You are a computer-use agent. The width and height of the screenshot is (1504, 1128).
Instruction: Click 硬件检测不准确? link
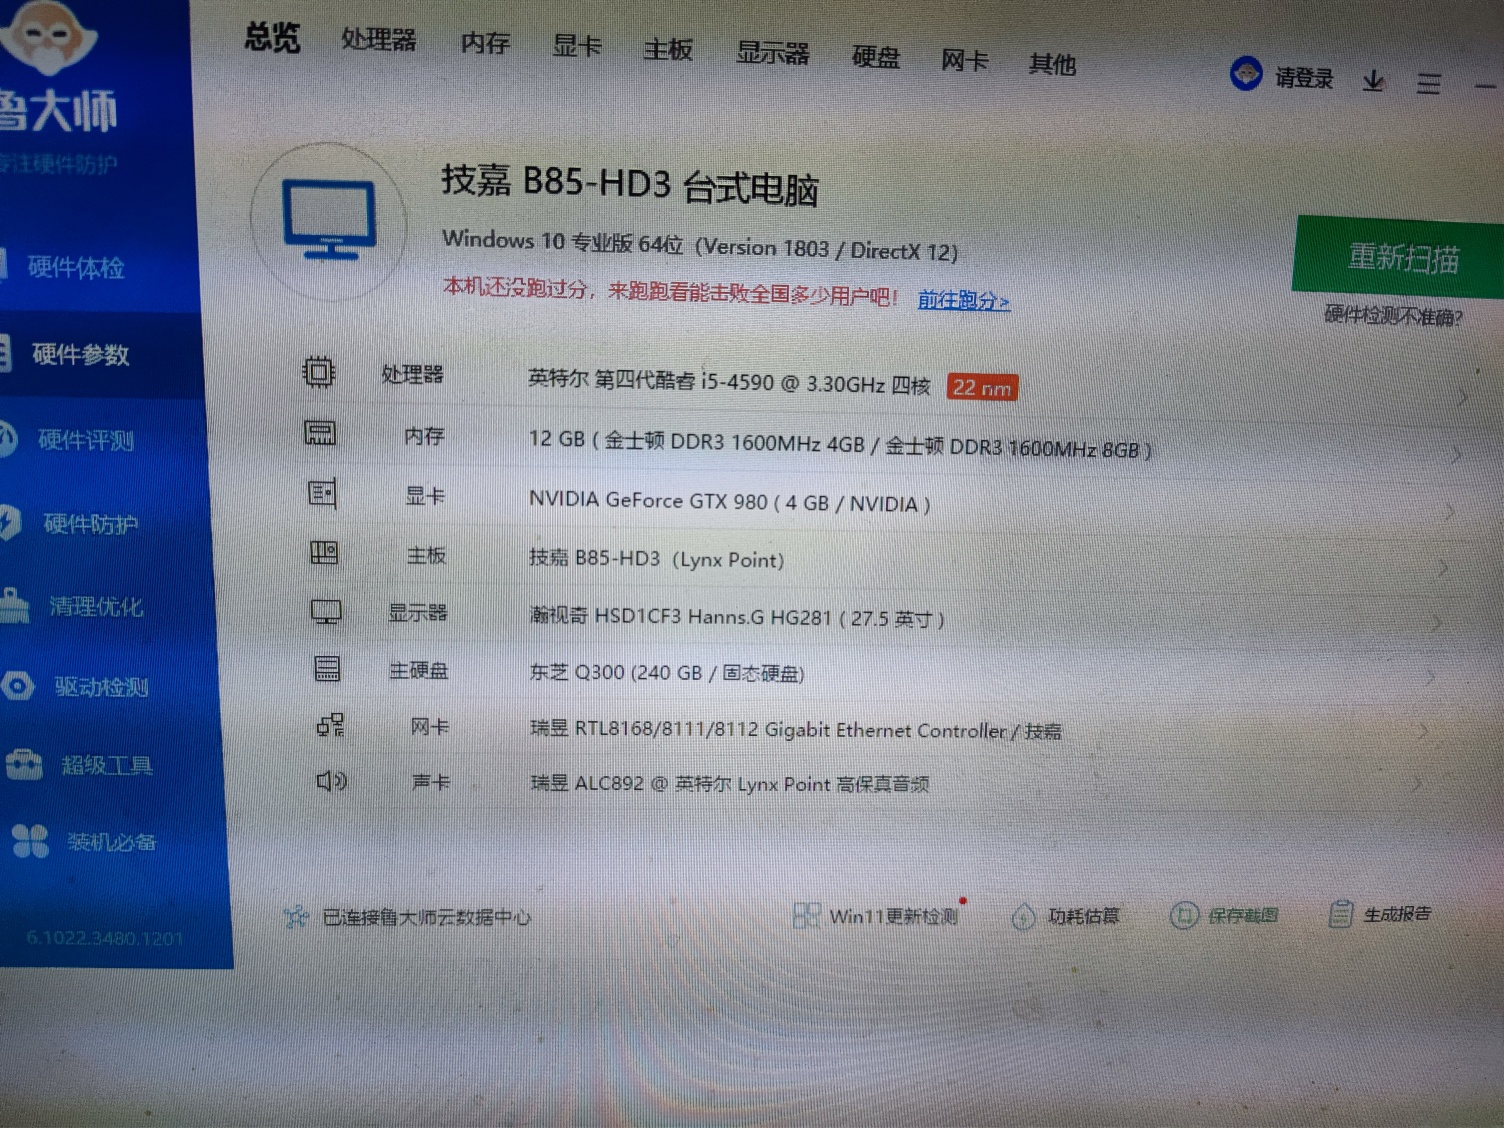pos(1393,316)
